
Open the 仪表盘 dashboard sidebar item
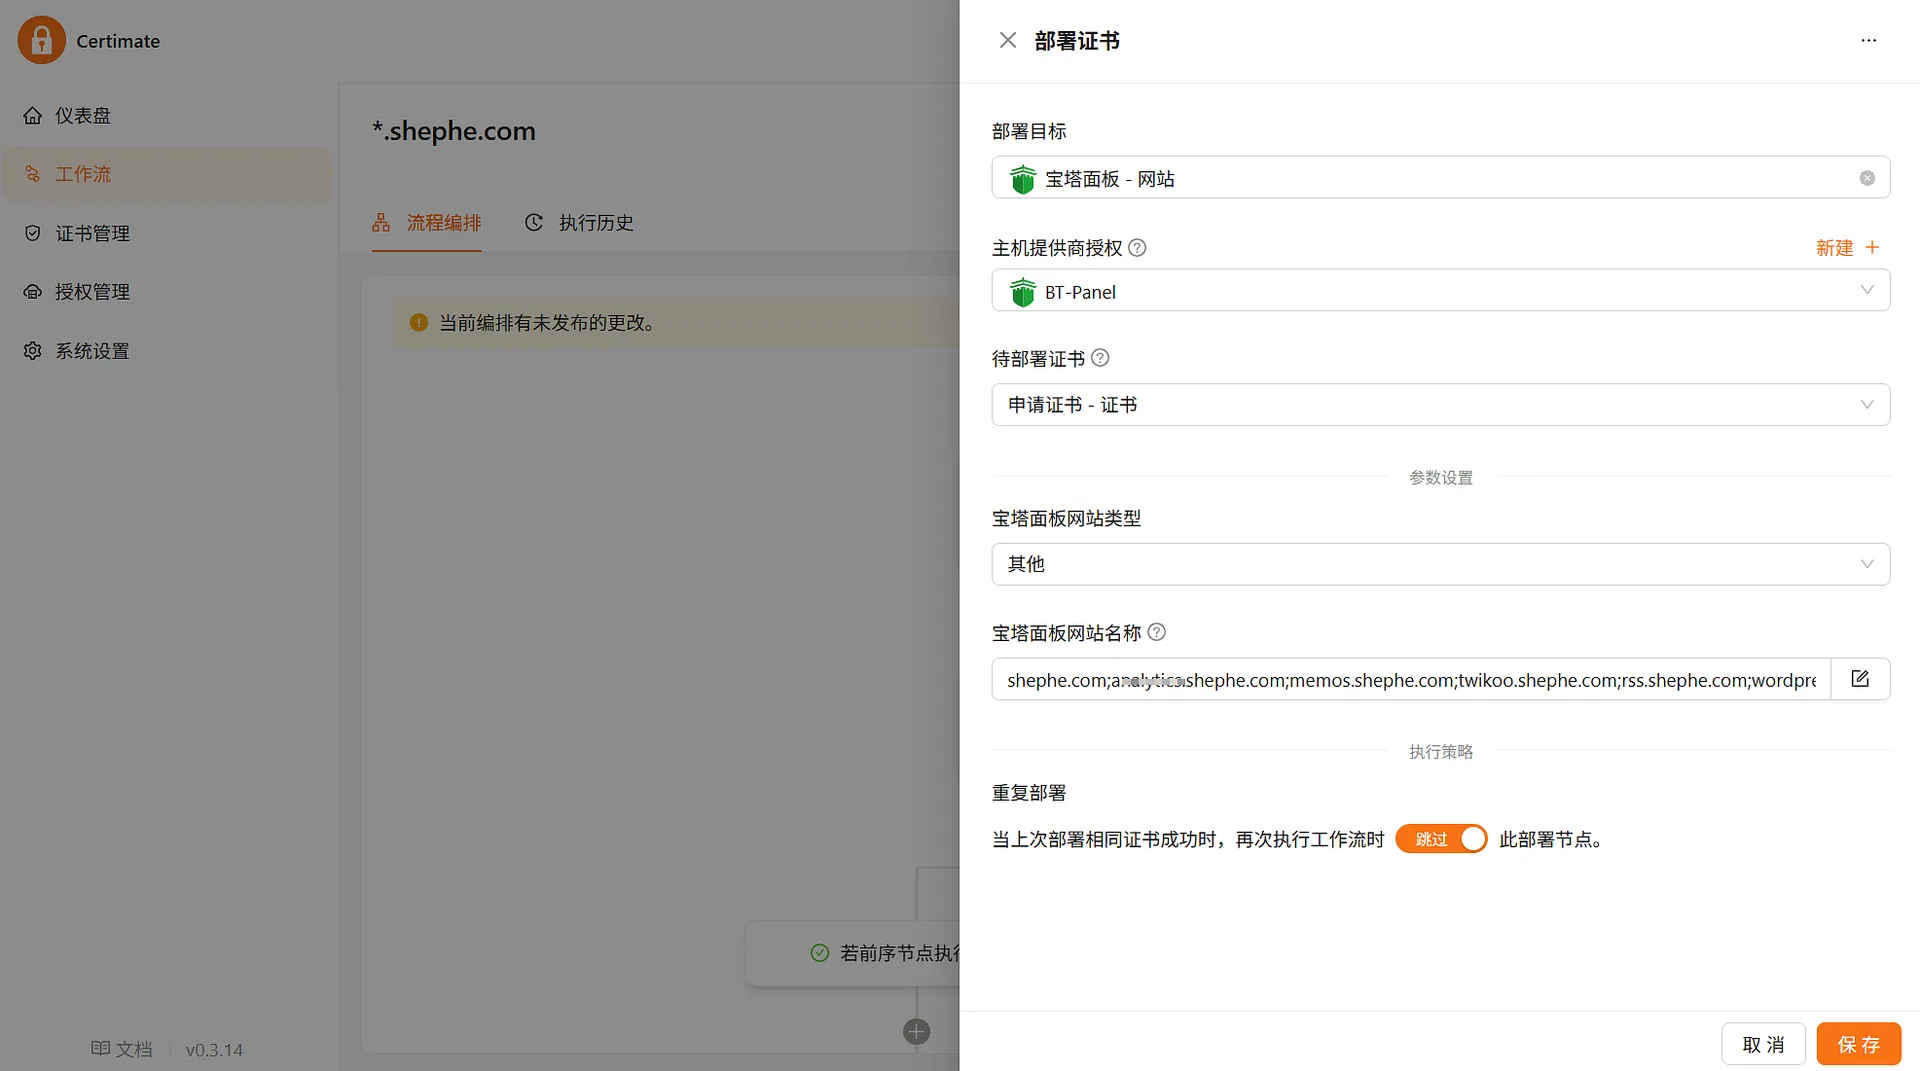click(x=82, y=115)
